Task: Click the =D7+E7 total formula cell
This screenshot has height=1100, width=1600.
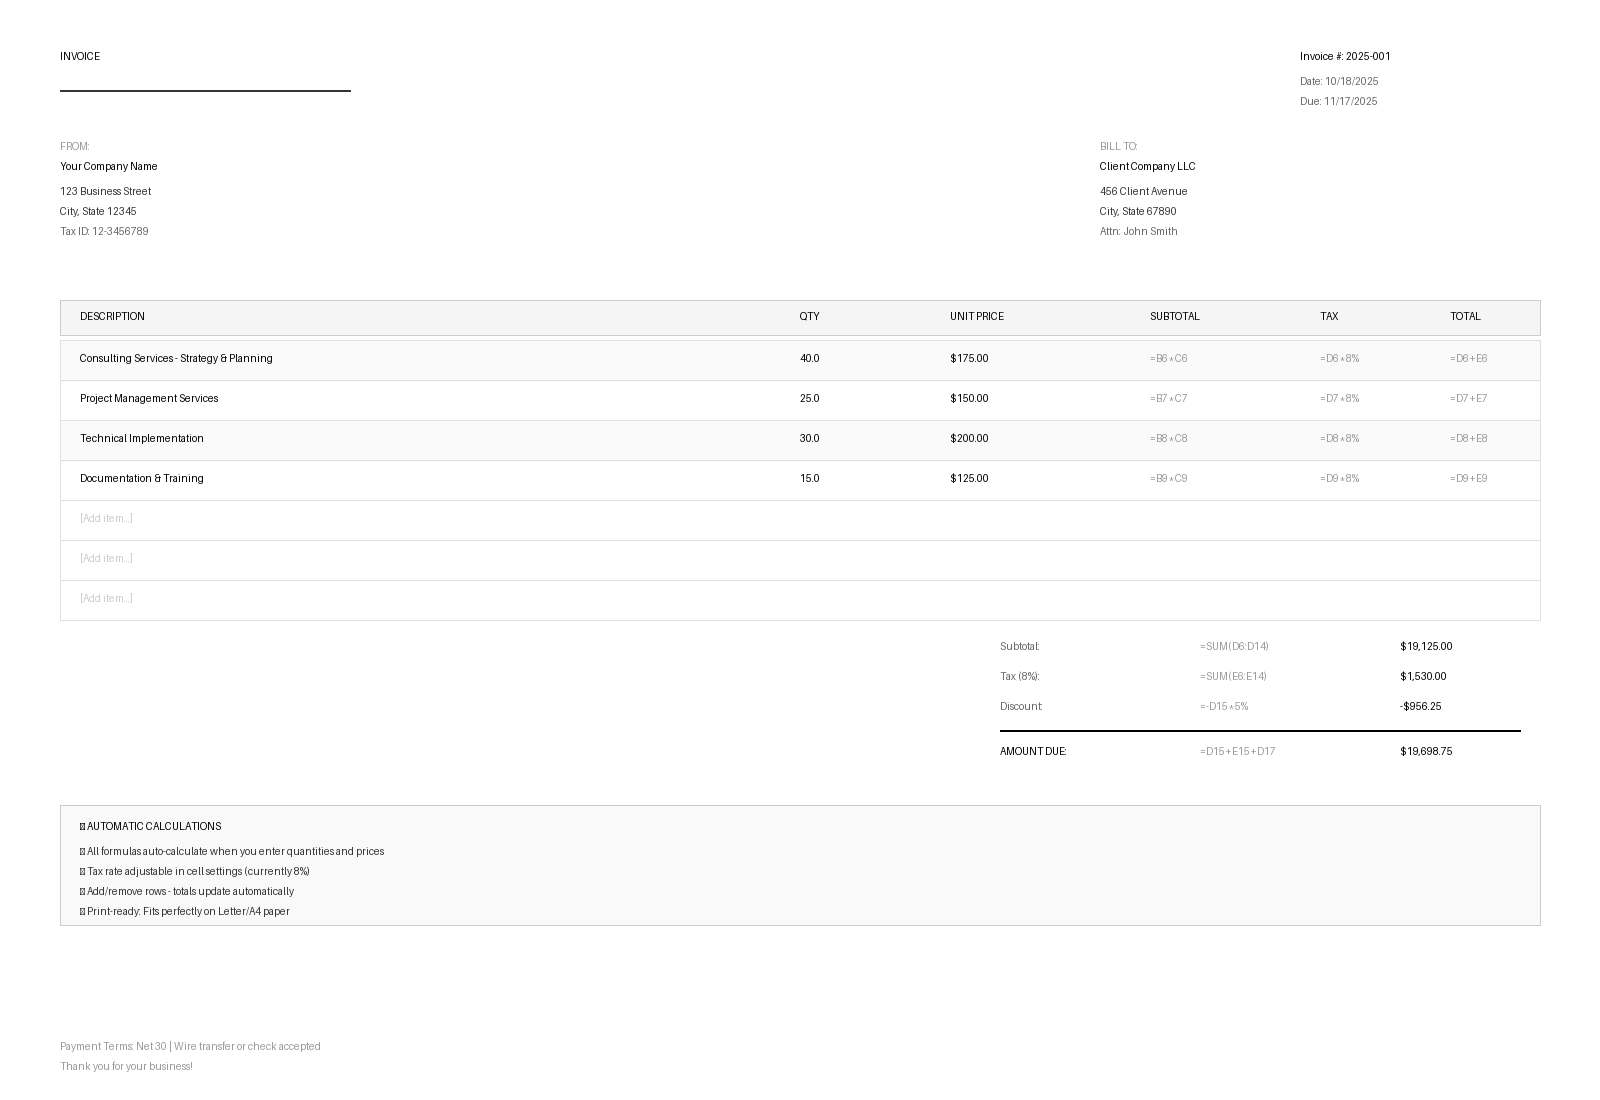Action: click(1468, 399)
